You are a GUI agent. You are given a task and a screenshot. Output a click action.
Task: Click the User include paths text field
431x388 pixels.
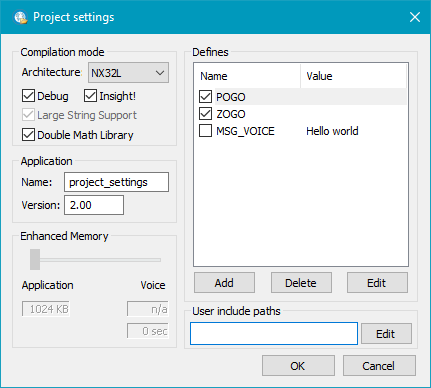tap(274, 333)
